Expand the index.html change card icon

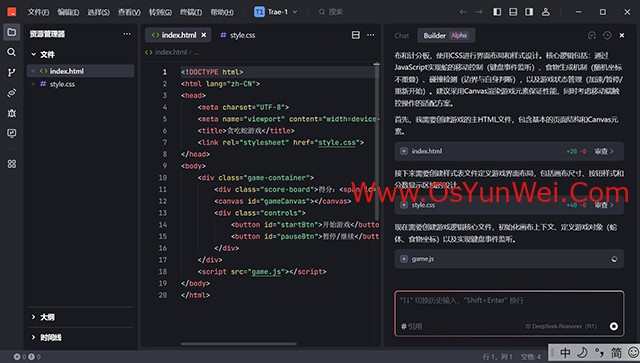pyautogui.click(x=404, y=151)
